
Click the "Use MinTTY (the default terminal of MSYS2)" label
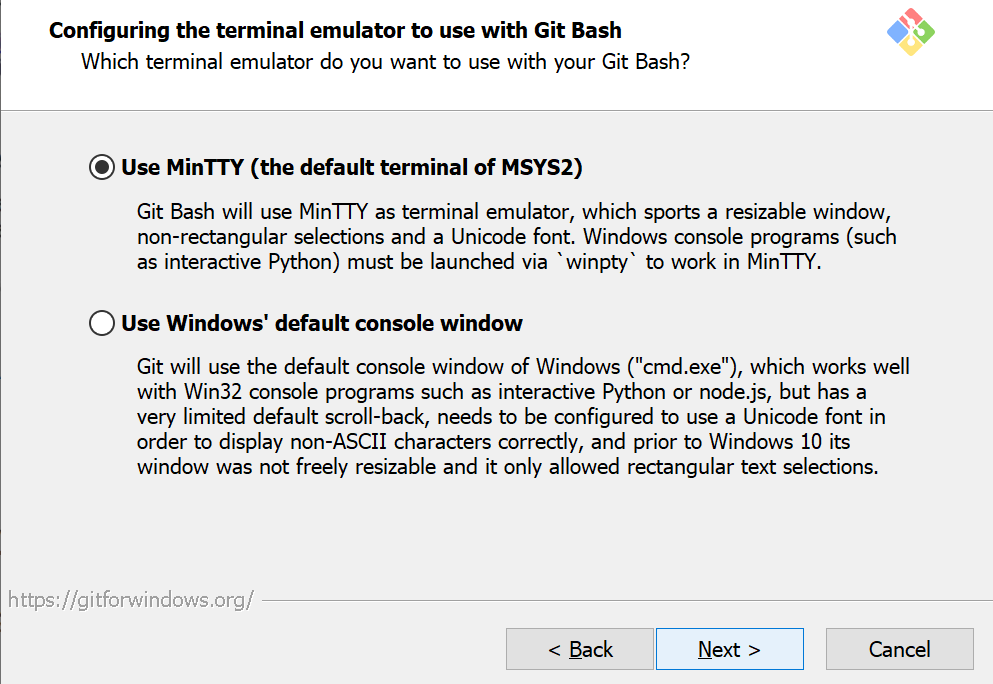[351, 168]
